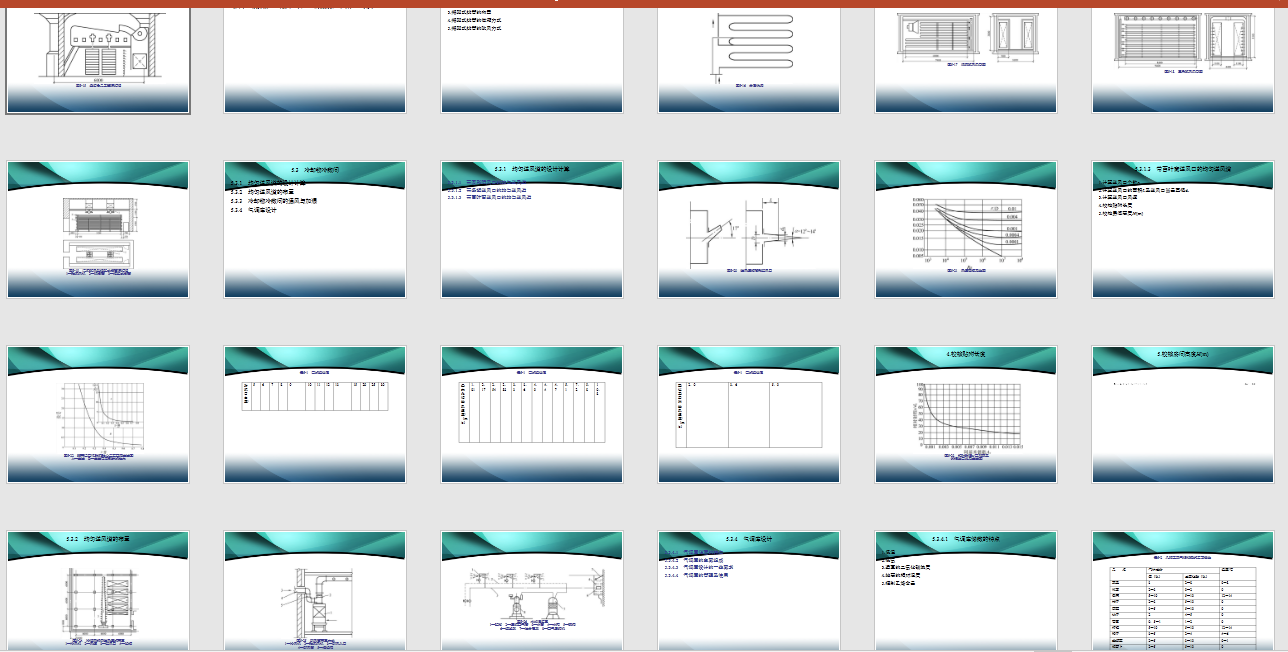Open the slide titled 5.2.2 with floor plan
Image resolution: width=1288 pixels, height=652 pixels.
97,592
